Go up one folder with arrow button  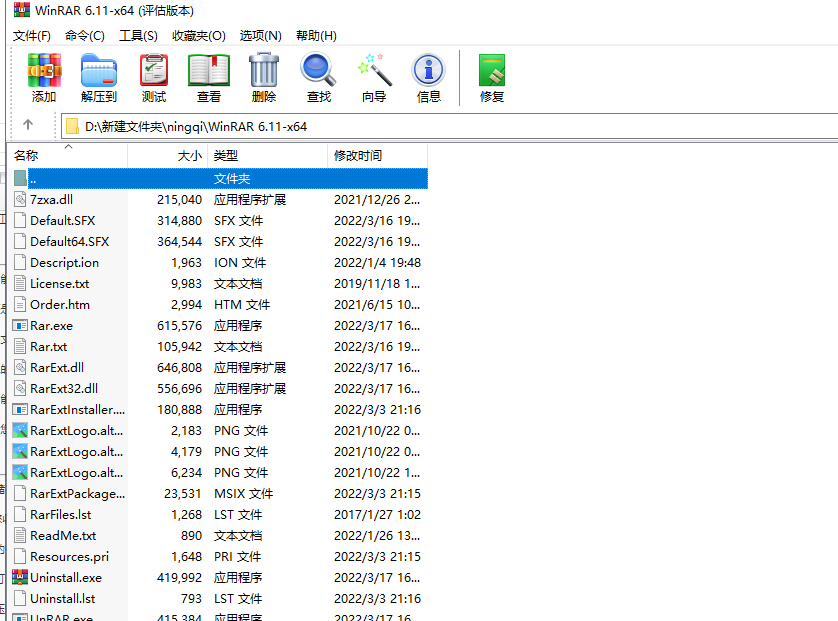pos(28,125)
